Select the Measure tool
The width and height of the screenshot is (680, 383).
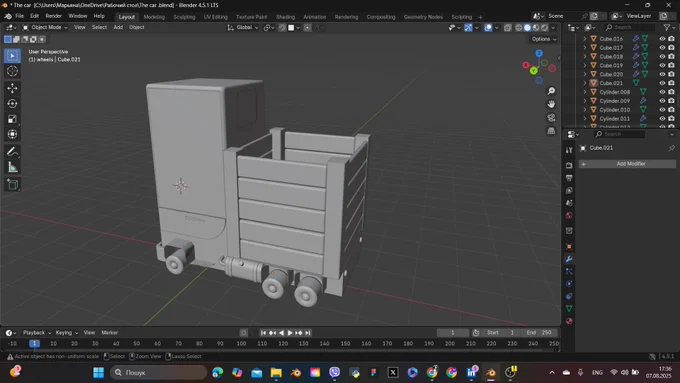[x=12, y=167]
